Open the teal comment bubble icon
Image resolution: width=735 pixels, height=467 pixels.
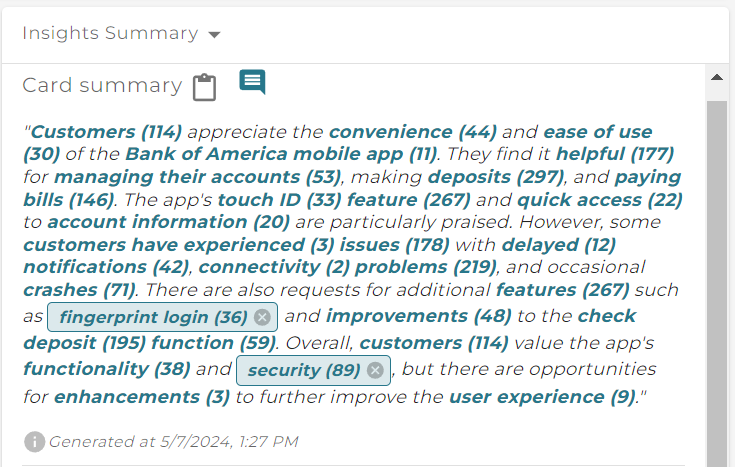point(252,82)
